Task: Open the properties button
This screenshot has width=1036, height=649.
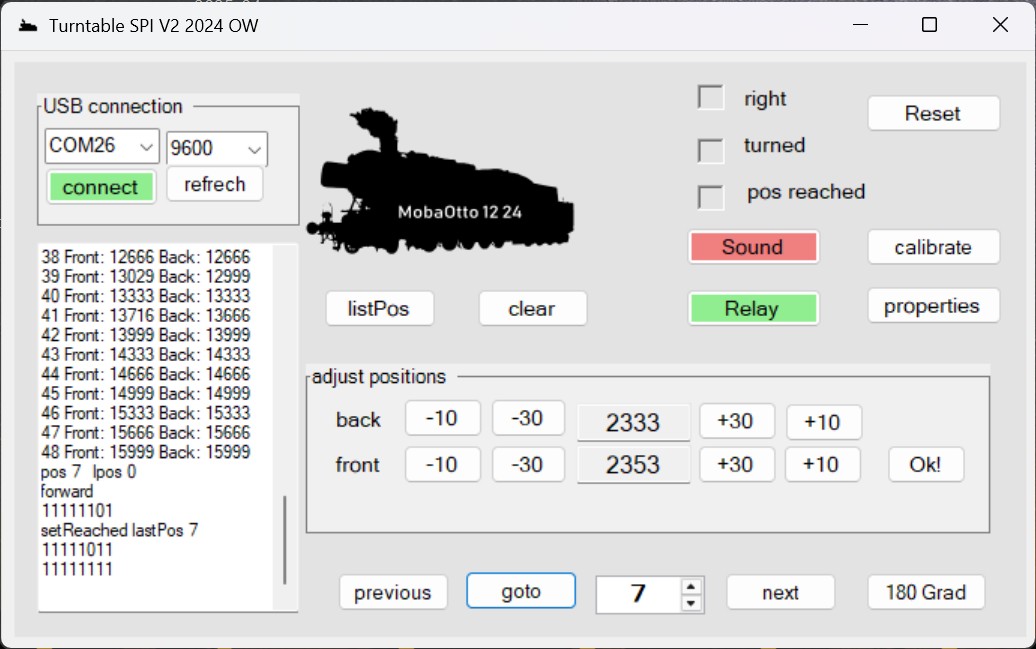Action: pos(933,306)
